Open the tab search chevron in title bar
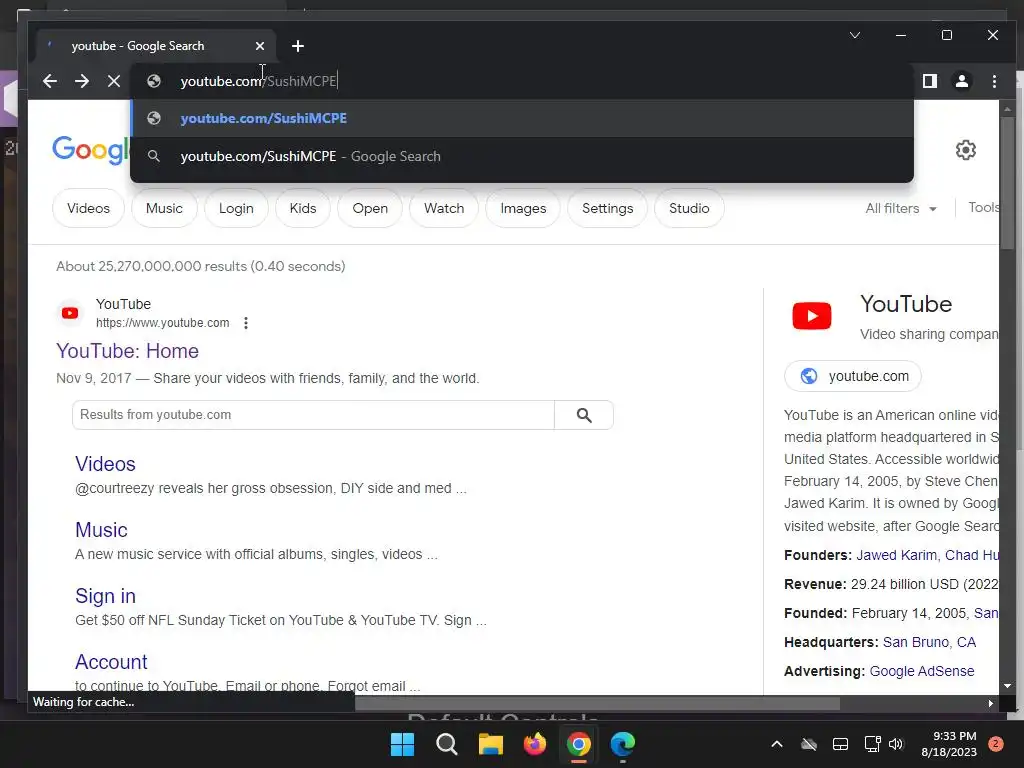 855,35
